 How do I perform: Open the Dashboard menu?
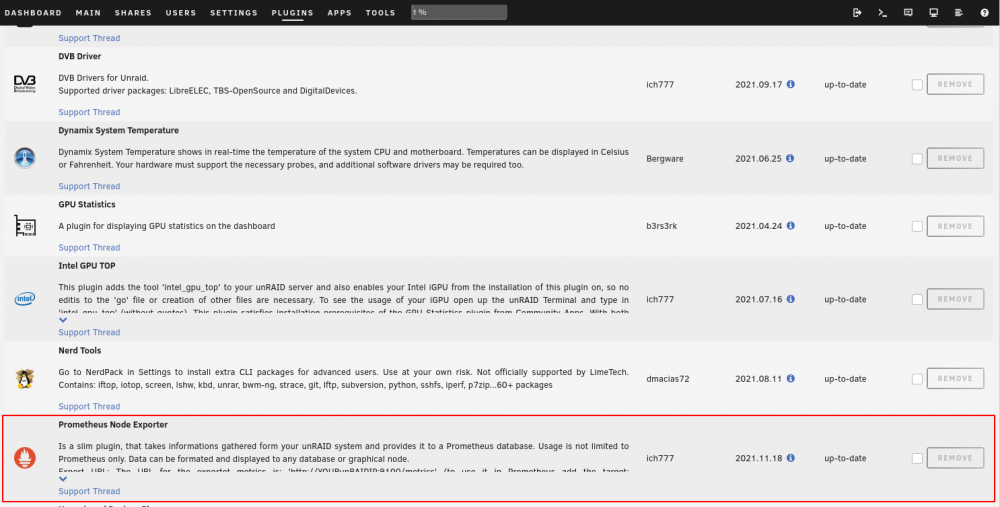[33, 13]
